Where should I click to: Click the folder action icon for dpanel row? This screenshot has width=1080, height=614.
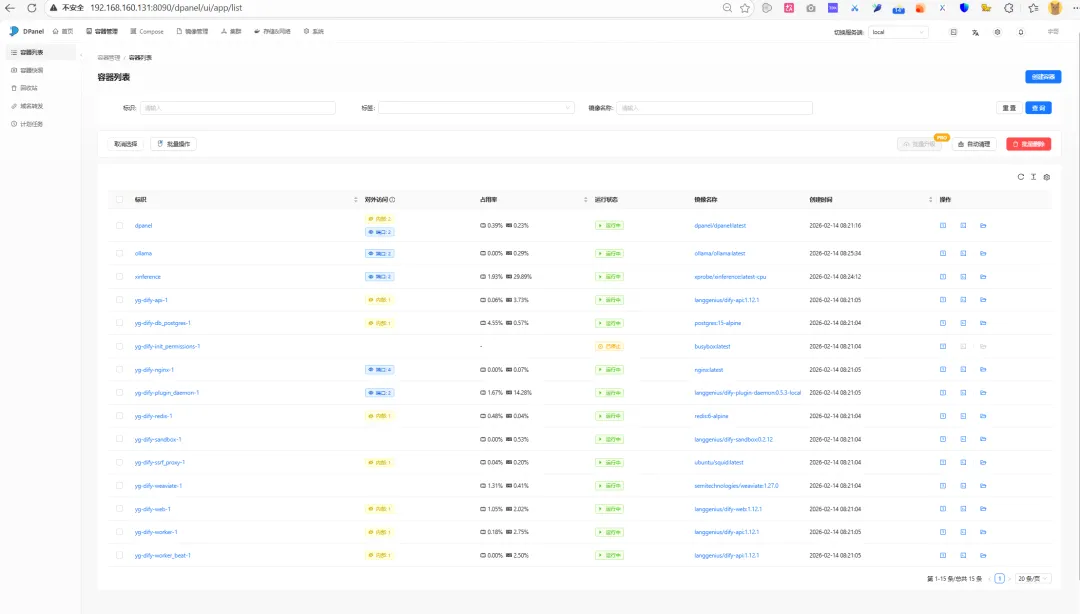(983, 225)
